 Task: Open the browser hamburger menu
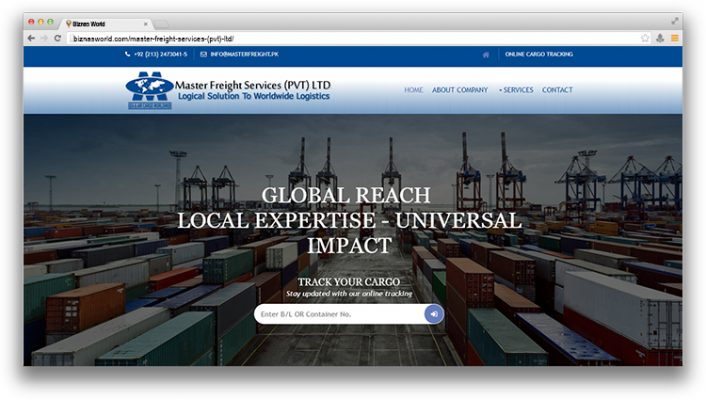point(674,38)
